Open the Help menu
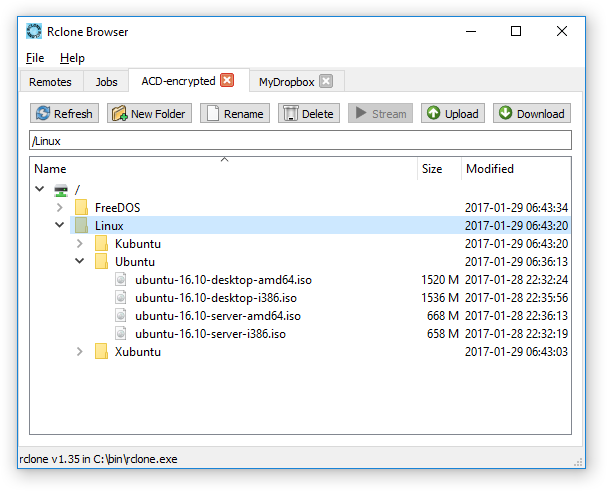This screenshot has height=491, width=607. pos(72,58)
